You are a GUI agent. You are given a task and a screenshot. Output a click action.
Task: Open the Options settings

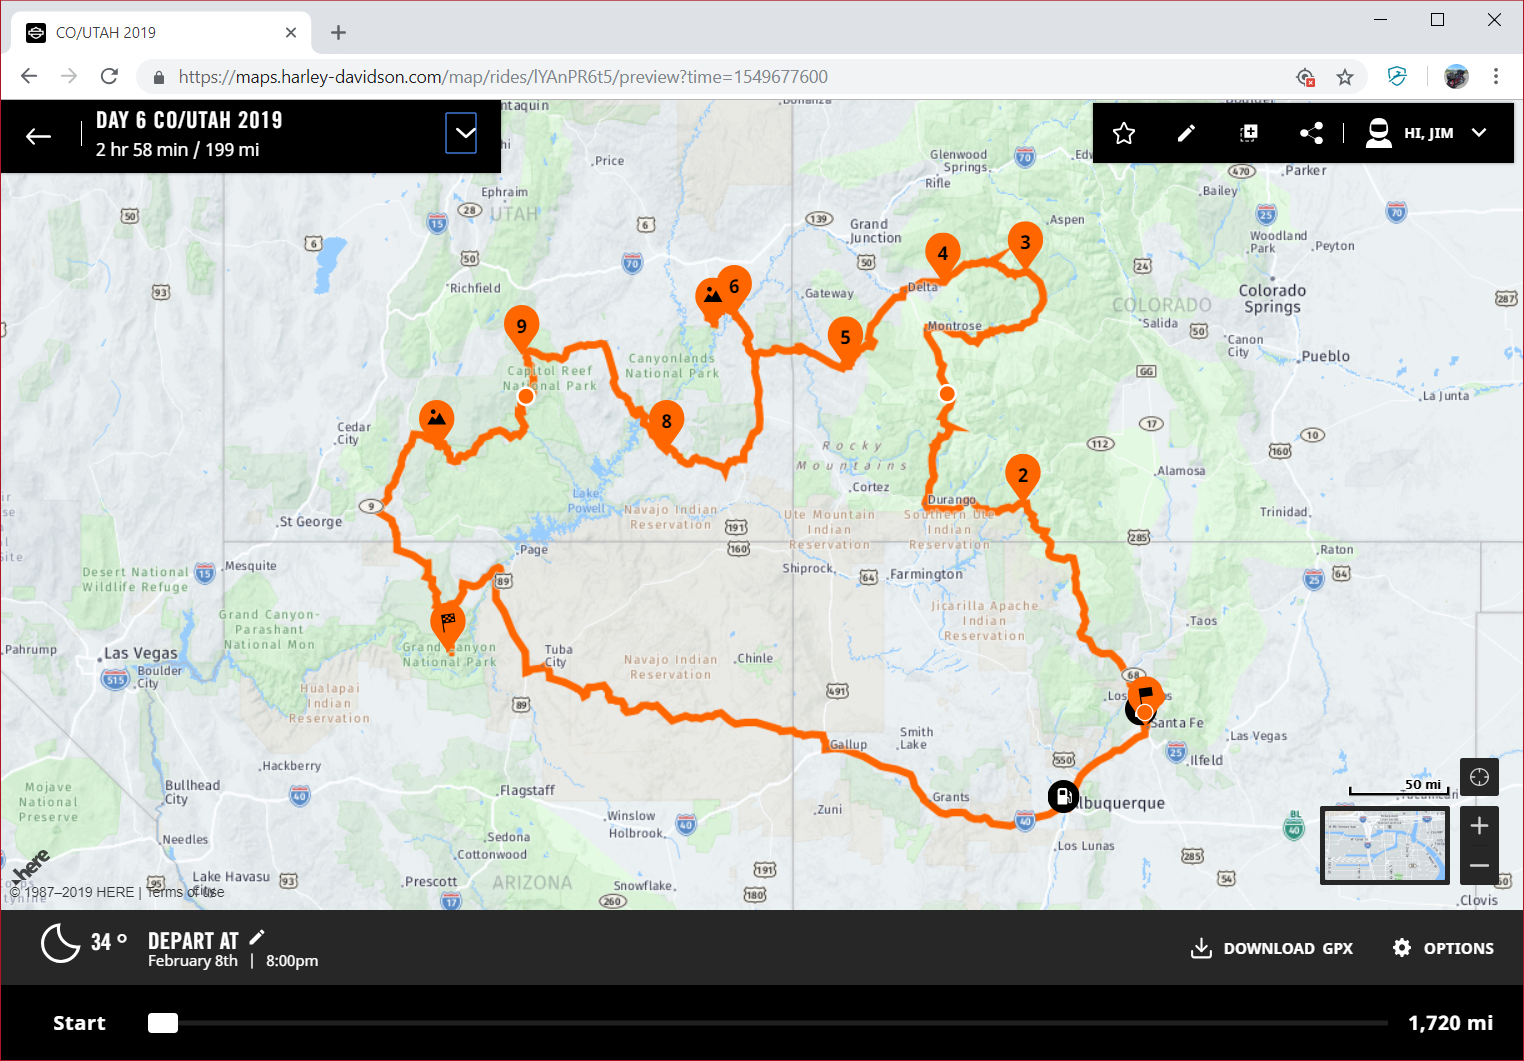[1443, 948]
